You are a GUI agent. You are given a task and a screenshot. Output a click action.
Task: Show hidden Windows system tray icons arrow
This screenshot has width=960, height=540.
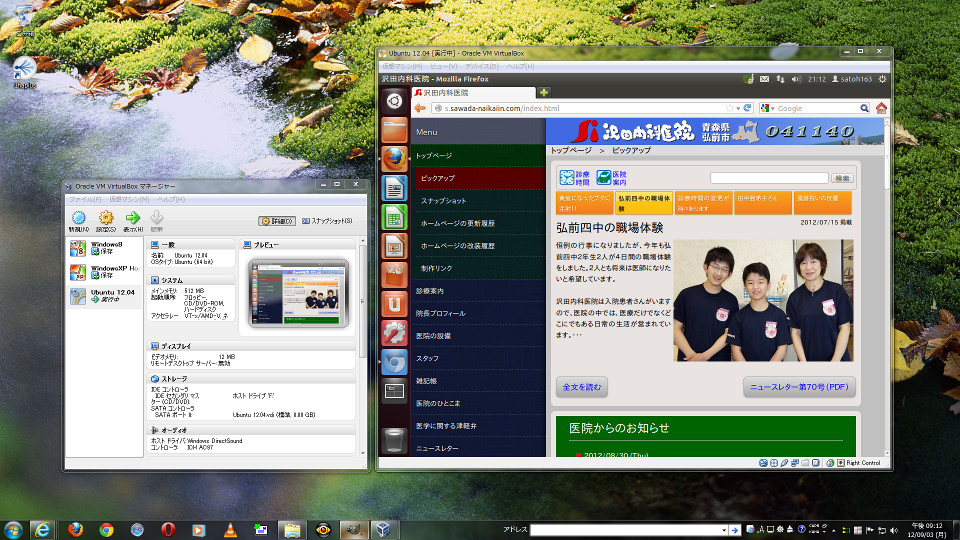[x=833, y=530]
